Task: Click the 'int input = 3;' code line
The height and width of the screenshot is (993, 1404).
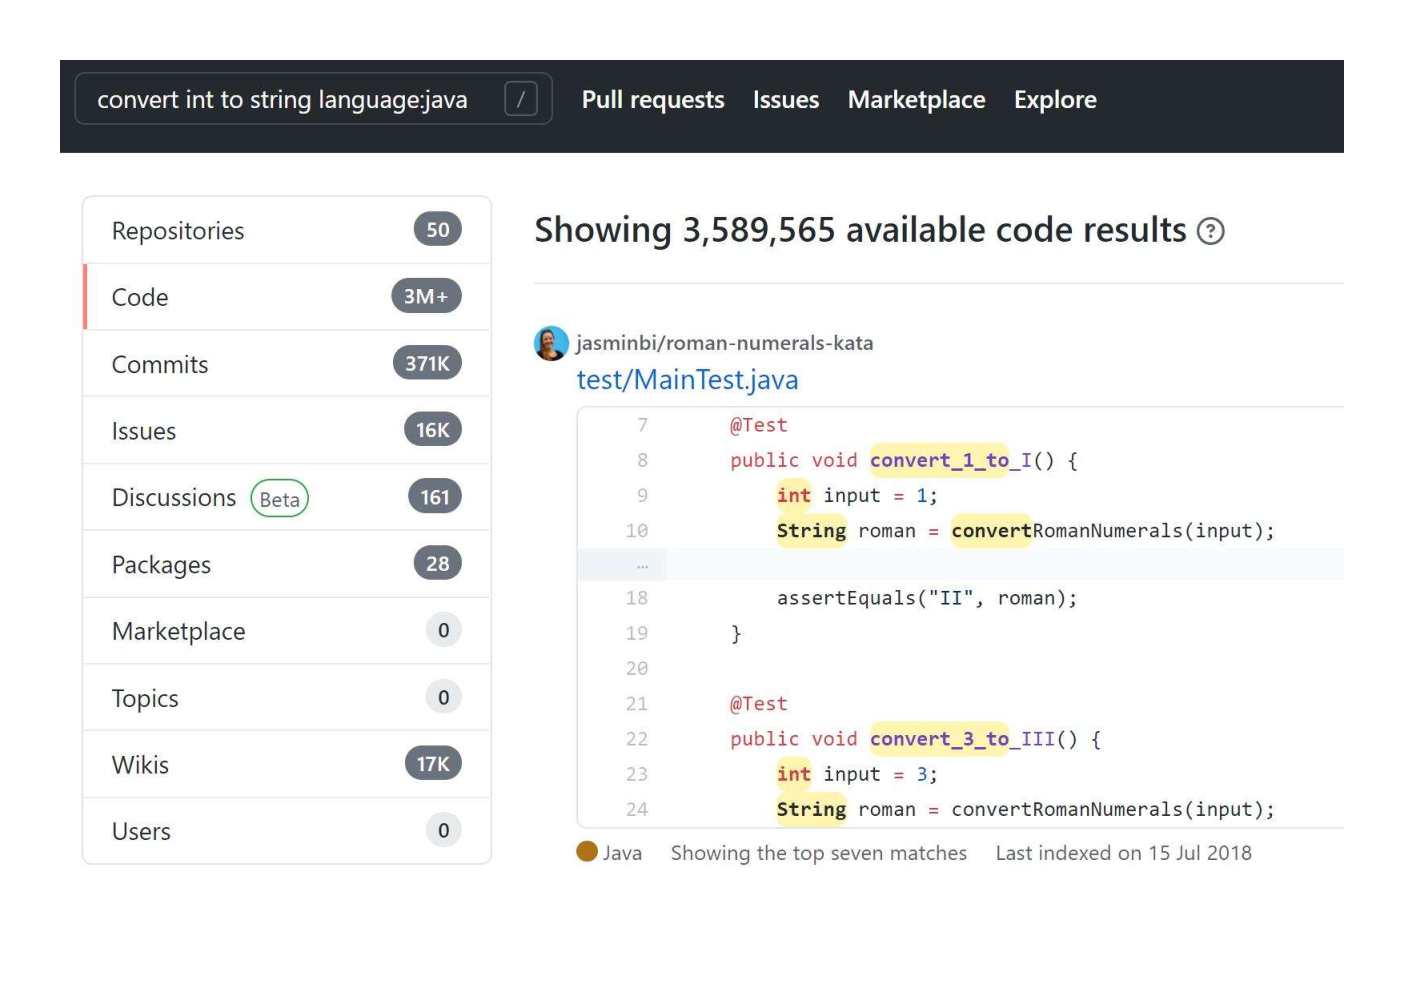Action: point(857,774)
